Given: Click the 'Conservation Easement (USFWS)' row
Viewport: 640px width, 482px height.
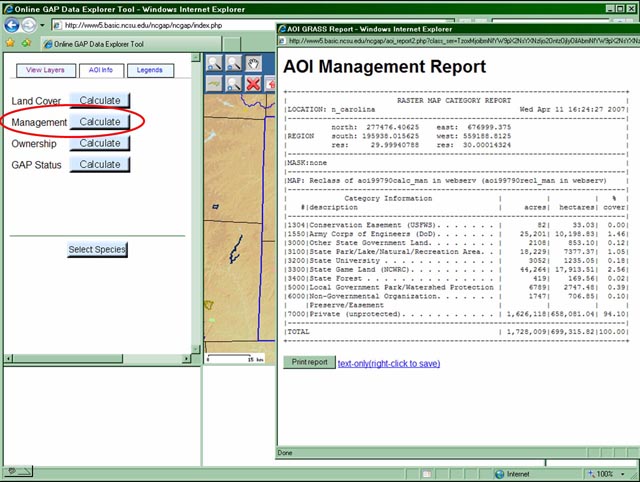Looking at the screenshot, I should [x=456, y=225].
